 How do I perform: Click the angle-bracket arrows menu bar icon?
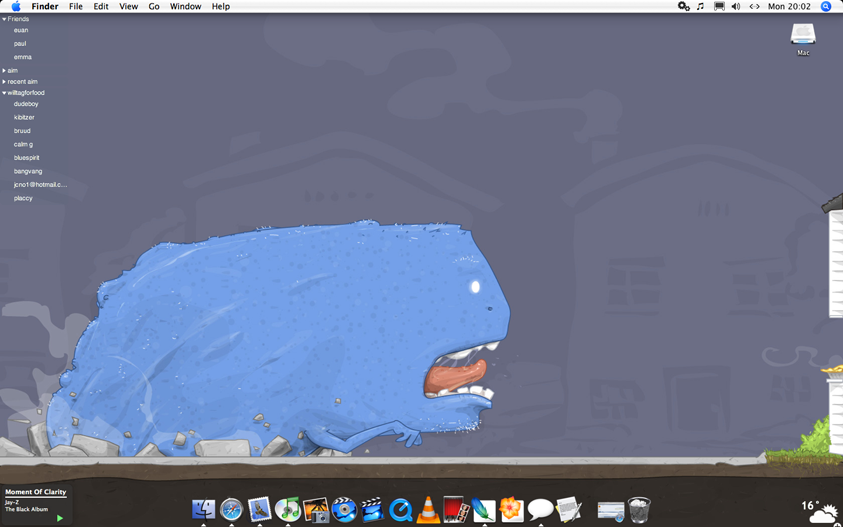click(754, 6)
